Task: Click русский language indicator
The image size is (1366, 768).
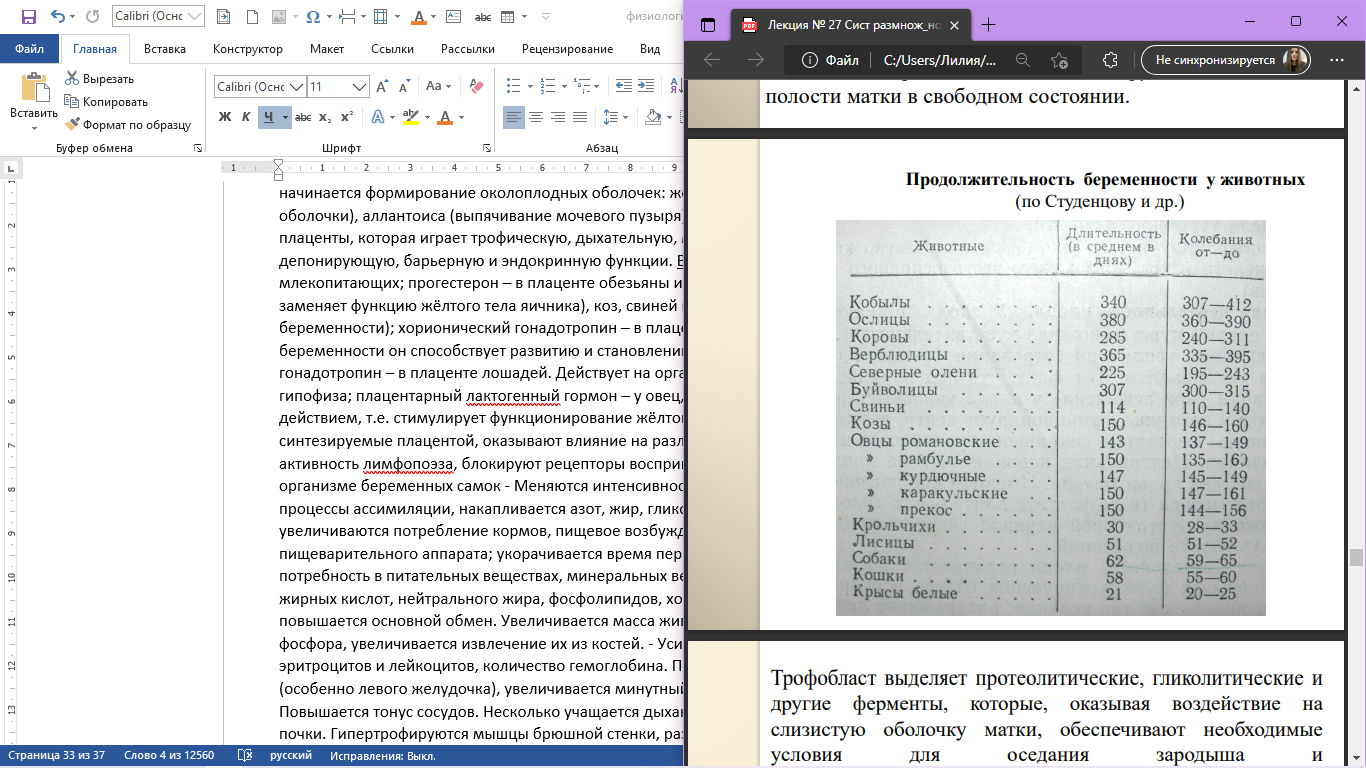Action: (x=291, y=756)
